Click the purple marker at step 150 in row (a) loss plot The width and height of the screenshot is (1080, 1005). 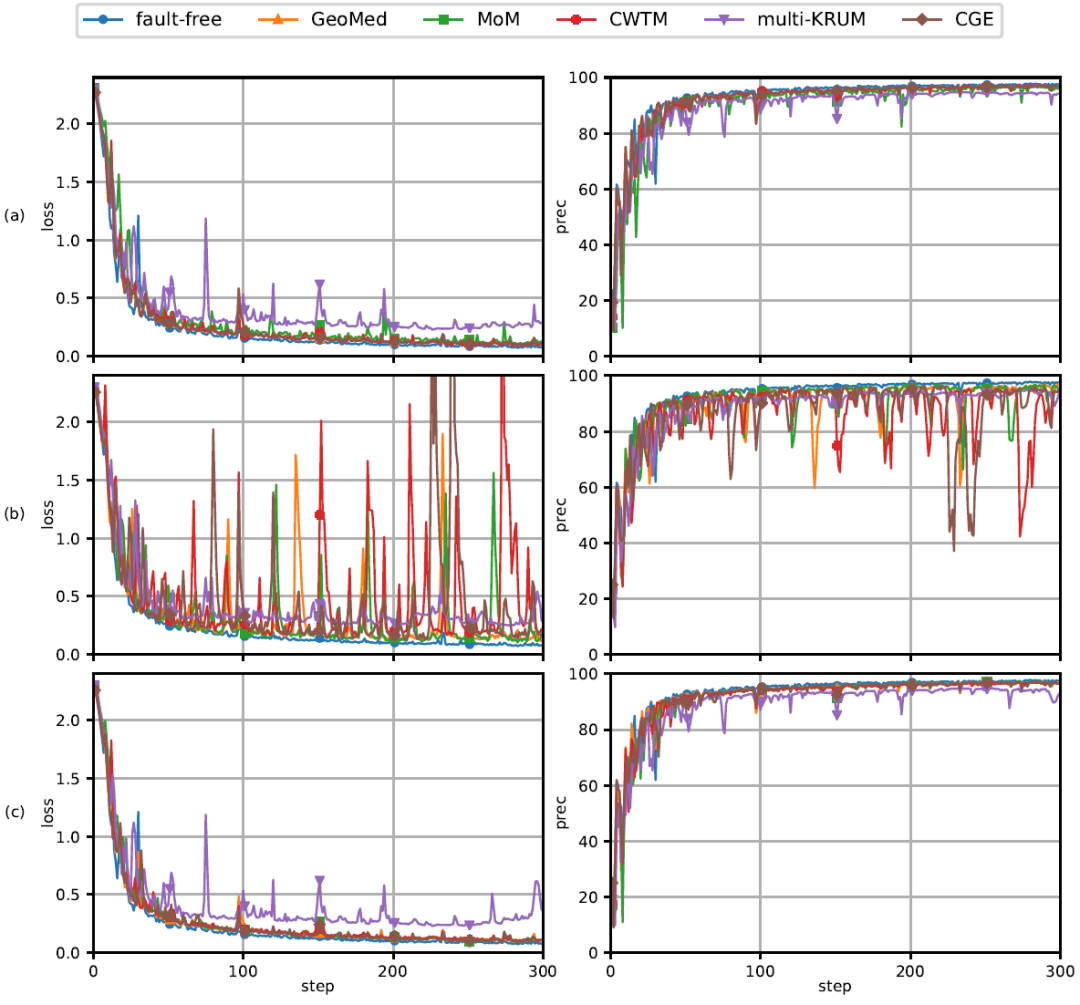point(320,285)
